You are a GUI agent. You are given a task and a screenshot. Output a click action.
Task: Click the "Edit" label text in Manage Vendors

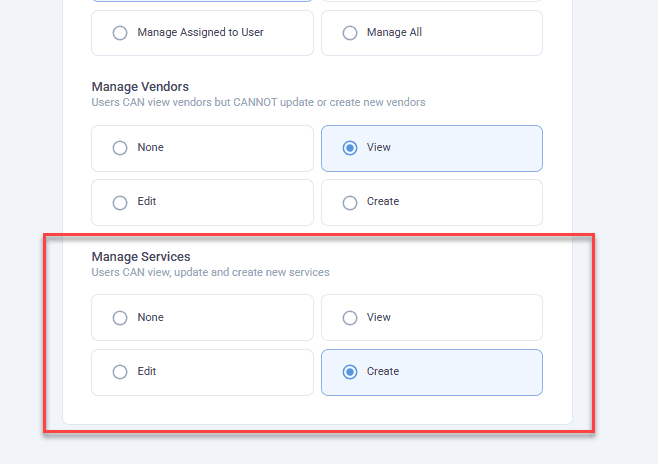click(x=147, y=202)
